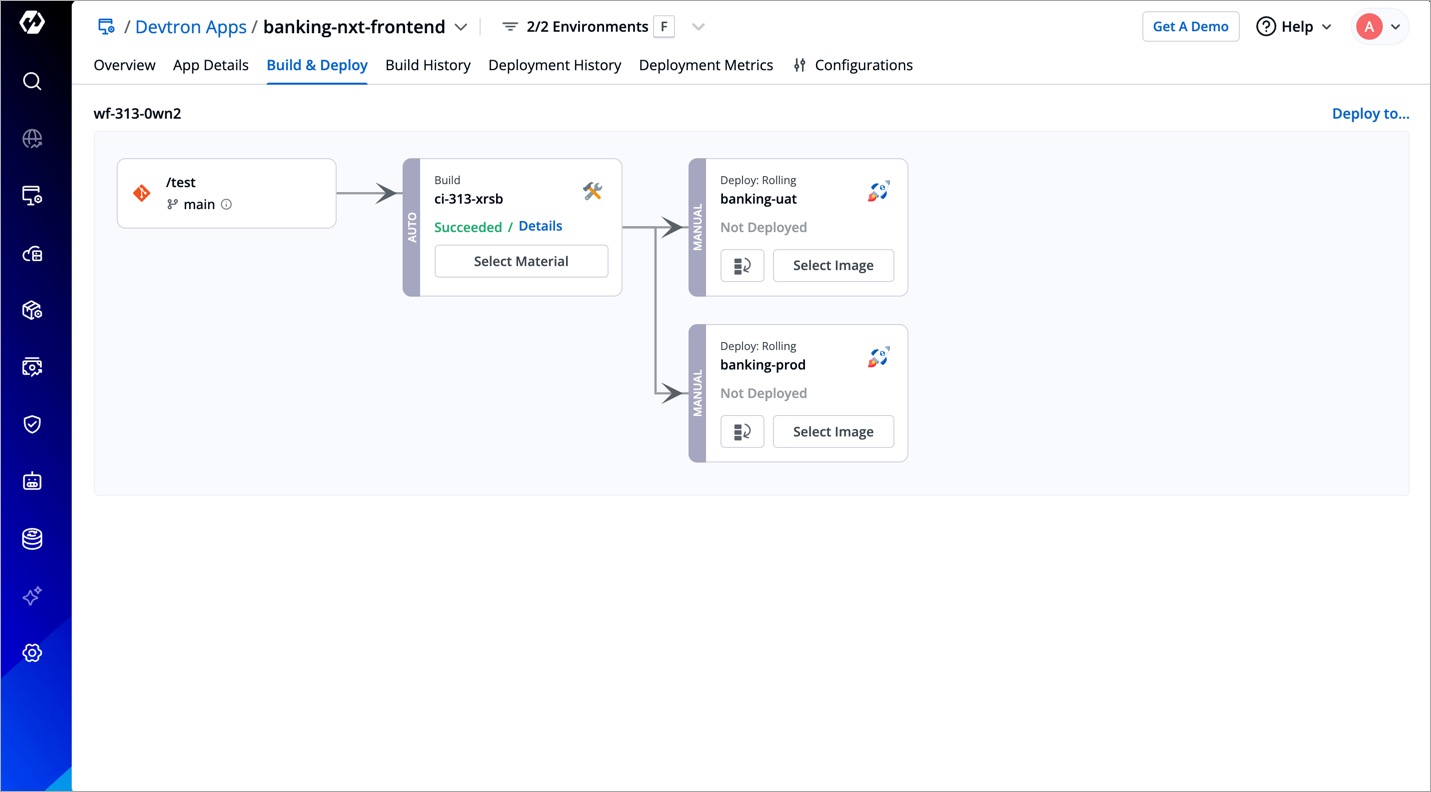Image resolution: width=1431 pixels, height=792 pixels.
Task: Click the security shield icon in sidebar
Action: (32, 424)
